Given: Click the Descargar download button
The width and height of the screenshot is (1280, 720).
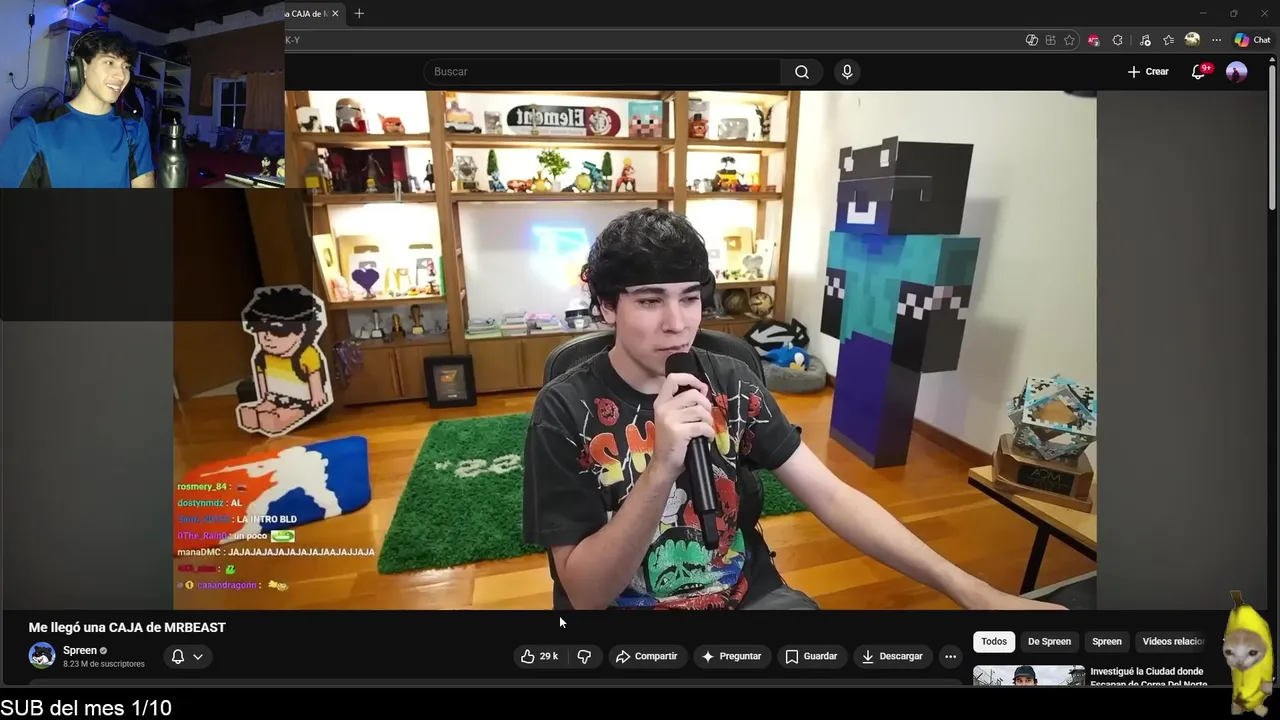Looking at the screenshot, I should tap(892, 656).
